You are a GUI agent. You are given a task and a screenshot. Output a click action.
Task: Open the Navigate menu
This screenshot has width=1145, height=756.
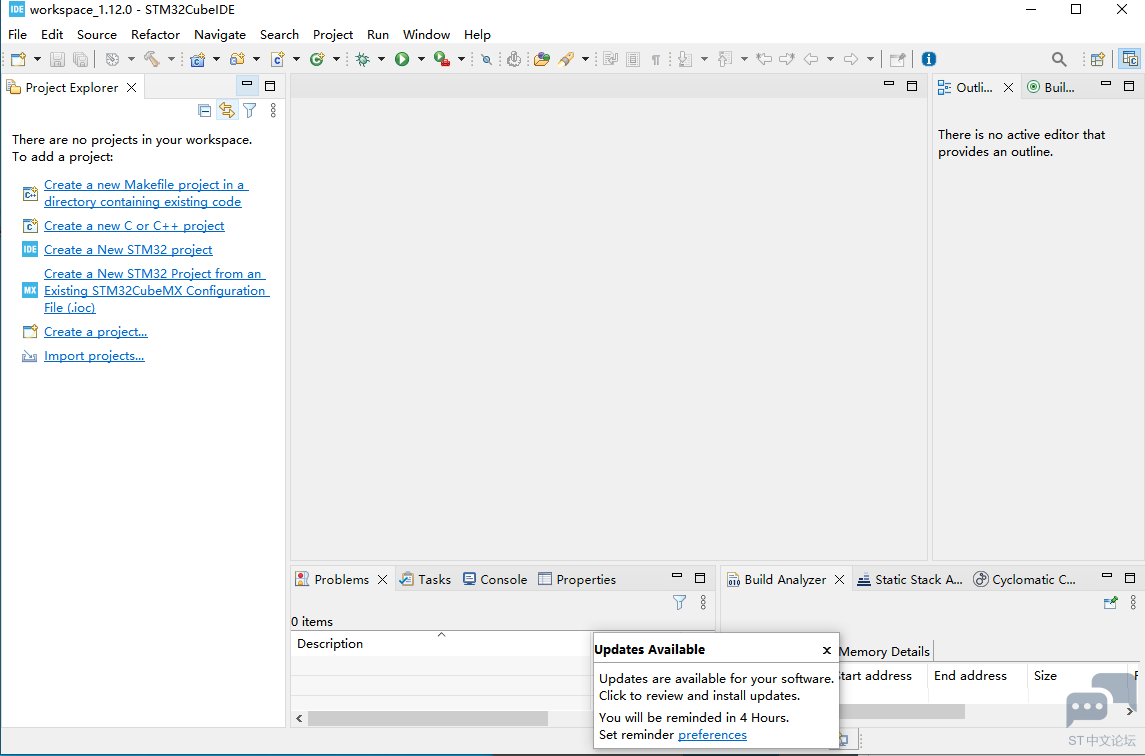click(219, 34)
